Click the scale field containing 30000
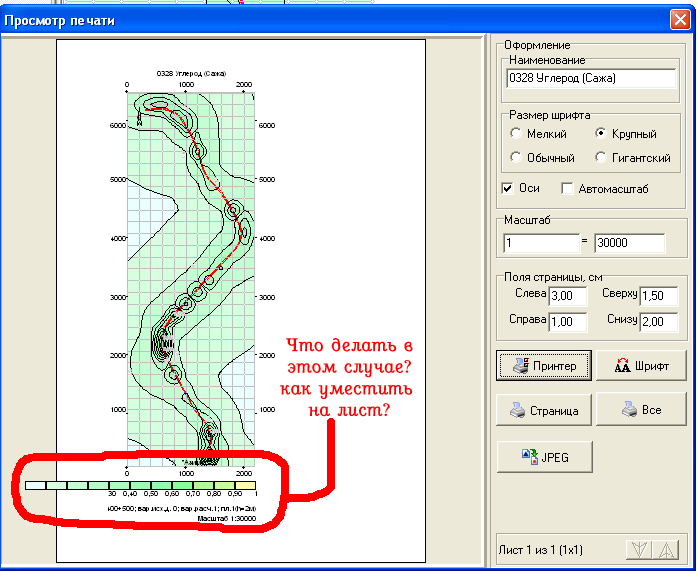 (629, 243)
